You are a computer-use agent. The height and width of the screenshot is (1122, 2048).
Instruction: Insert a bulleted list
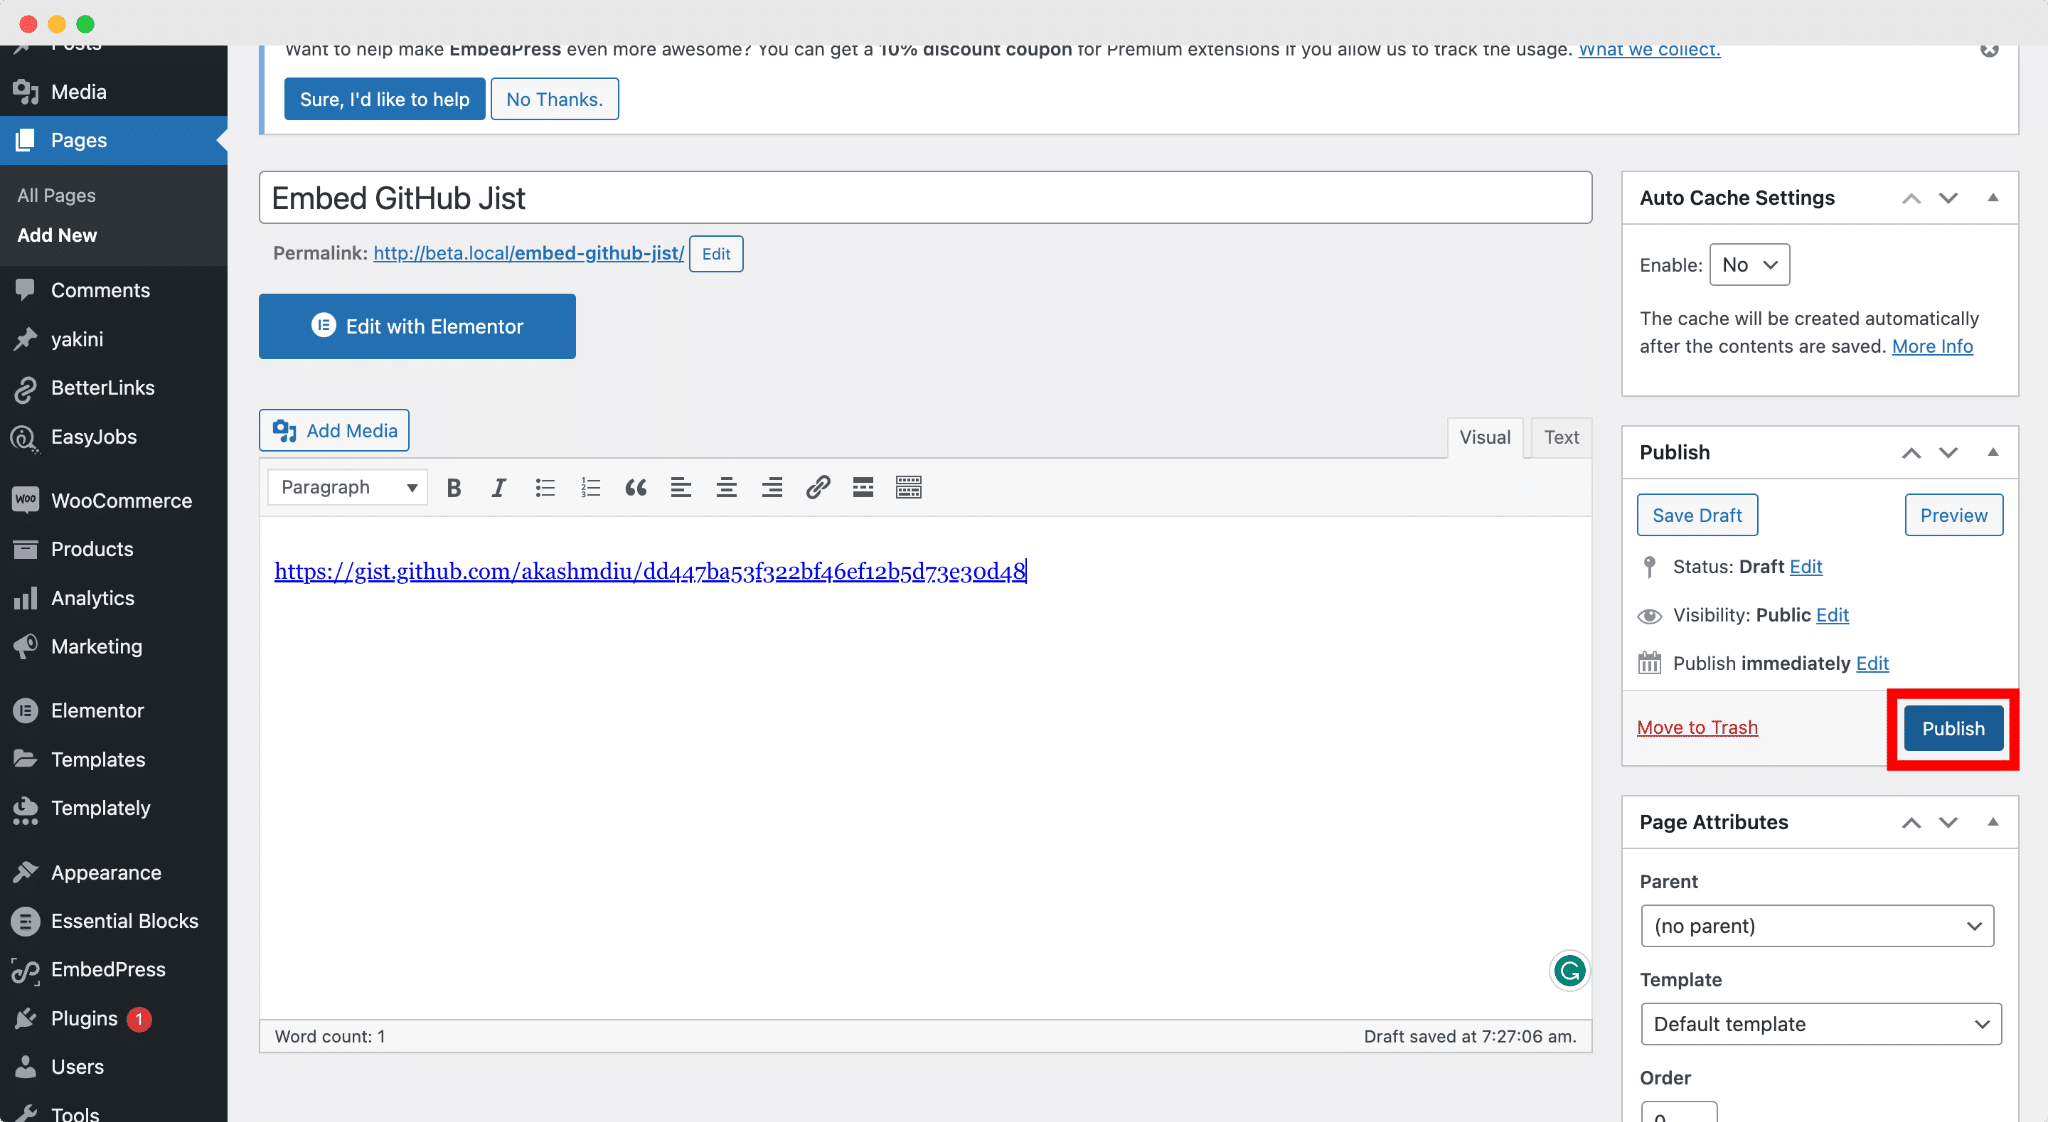point(545,488)
